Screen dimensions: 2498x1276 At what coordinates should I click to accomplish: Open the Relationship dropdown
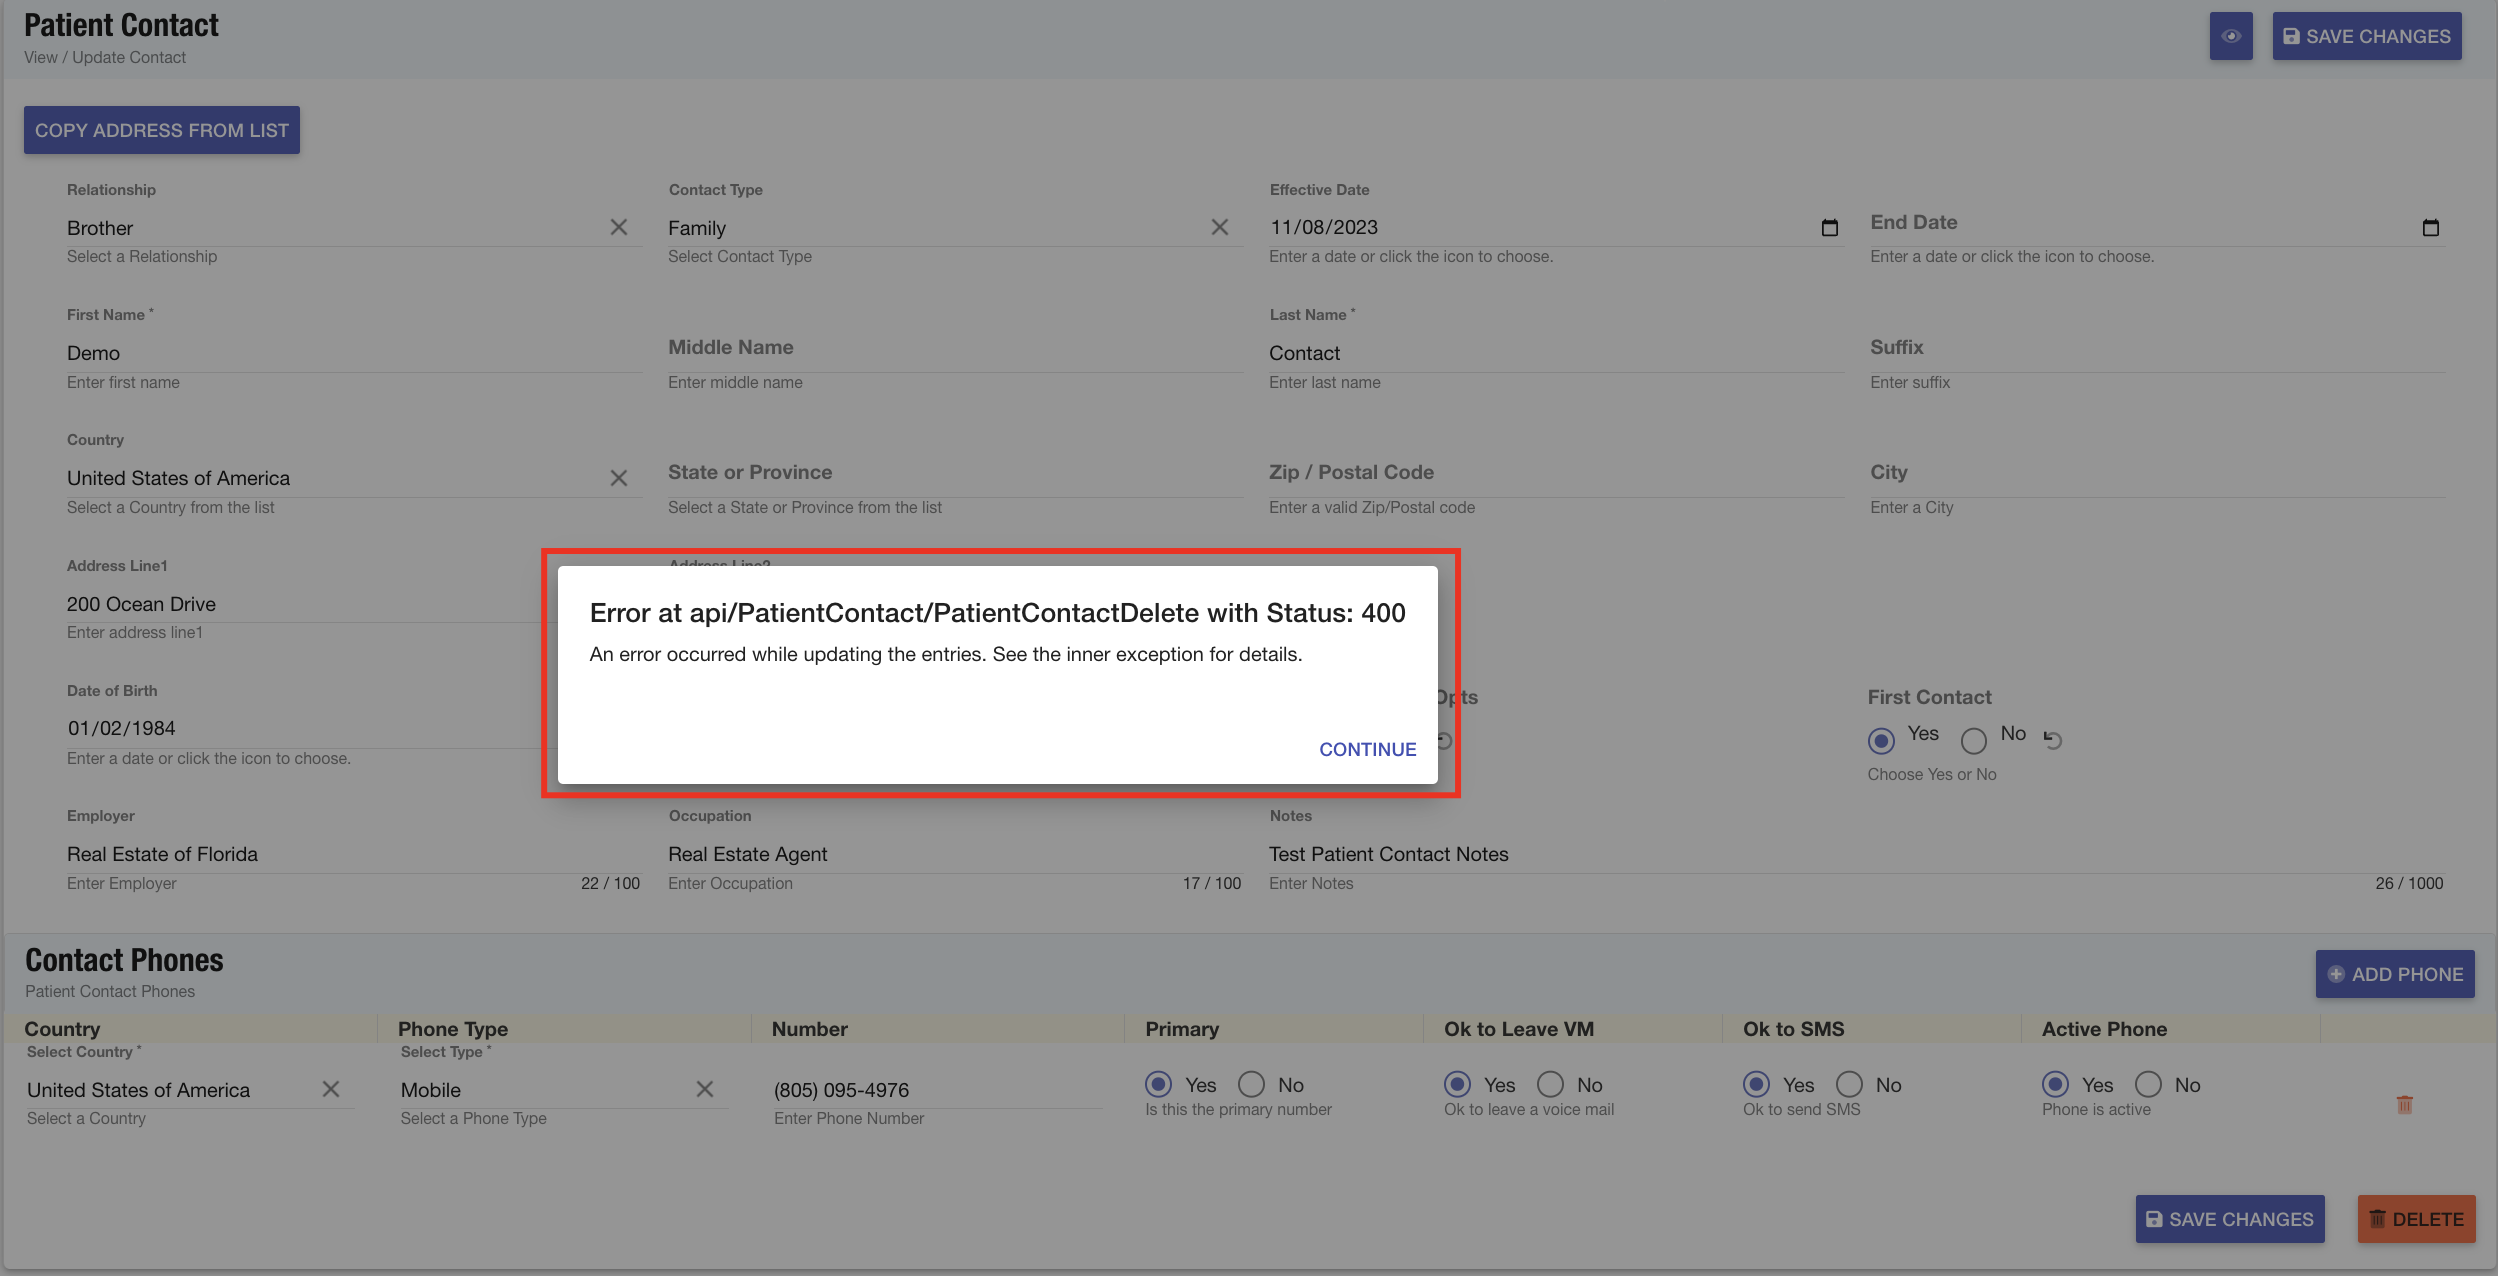[x=330, y=228]
